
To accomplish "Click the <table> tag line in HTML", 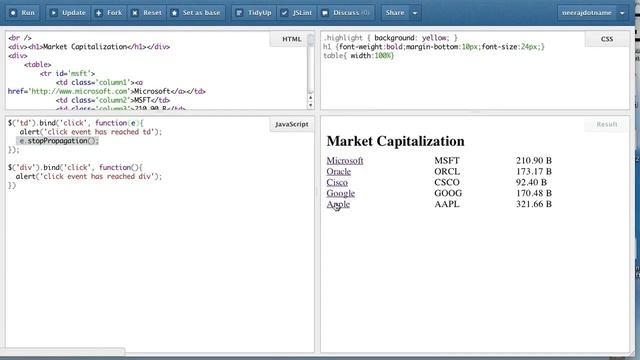I will click(x=38, y=64).
